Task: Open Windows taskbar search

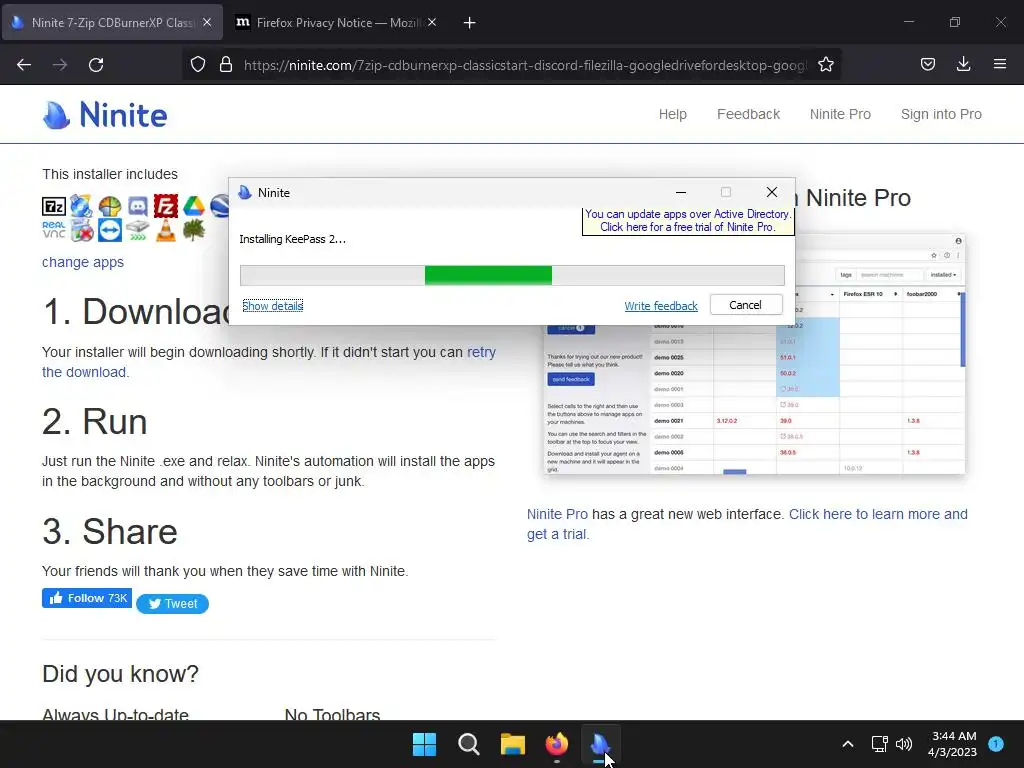Action: pyautogui.click(x=469, y=744)
